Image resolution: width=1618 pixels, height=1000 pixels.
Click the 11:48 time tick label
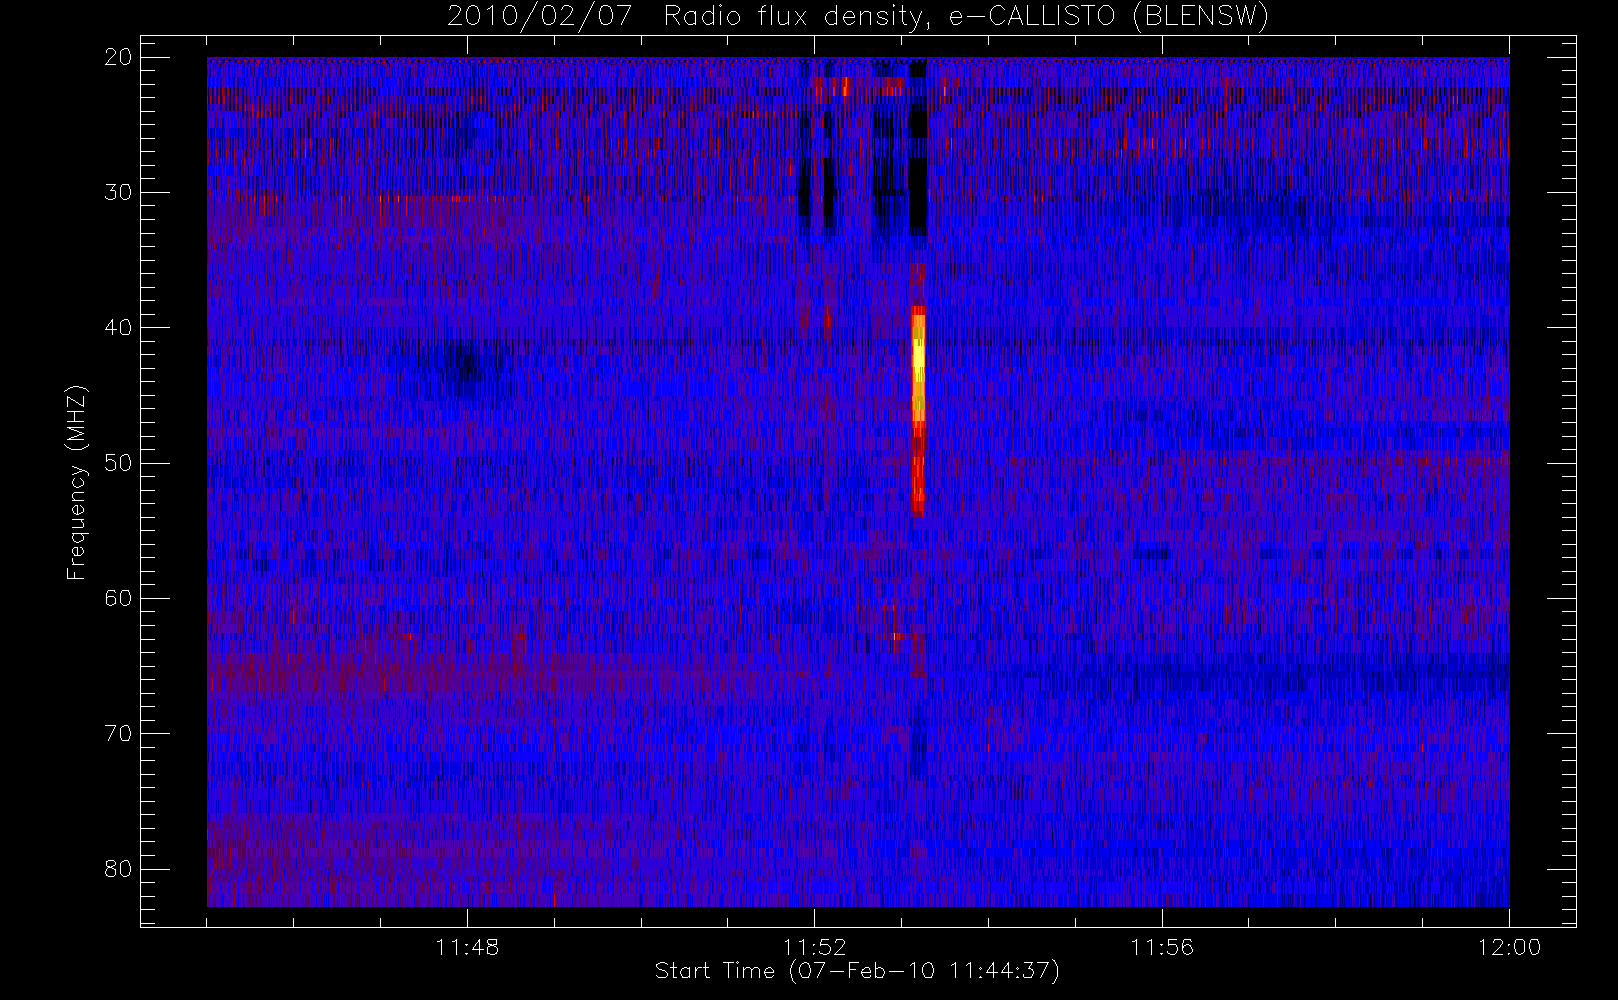pyautogui.click(x=467, y=947)
